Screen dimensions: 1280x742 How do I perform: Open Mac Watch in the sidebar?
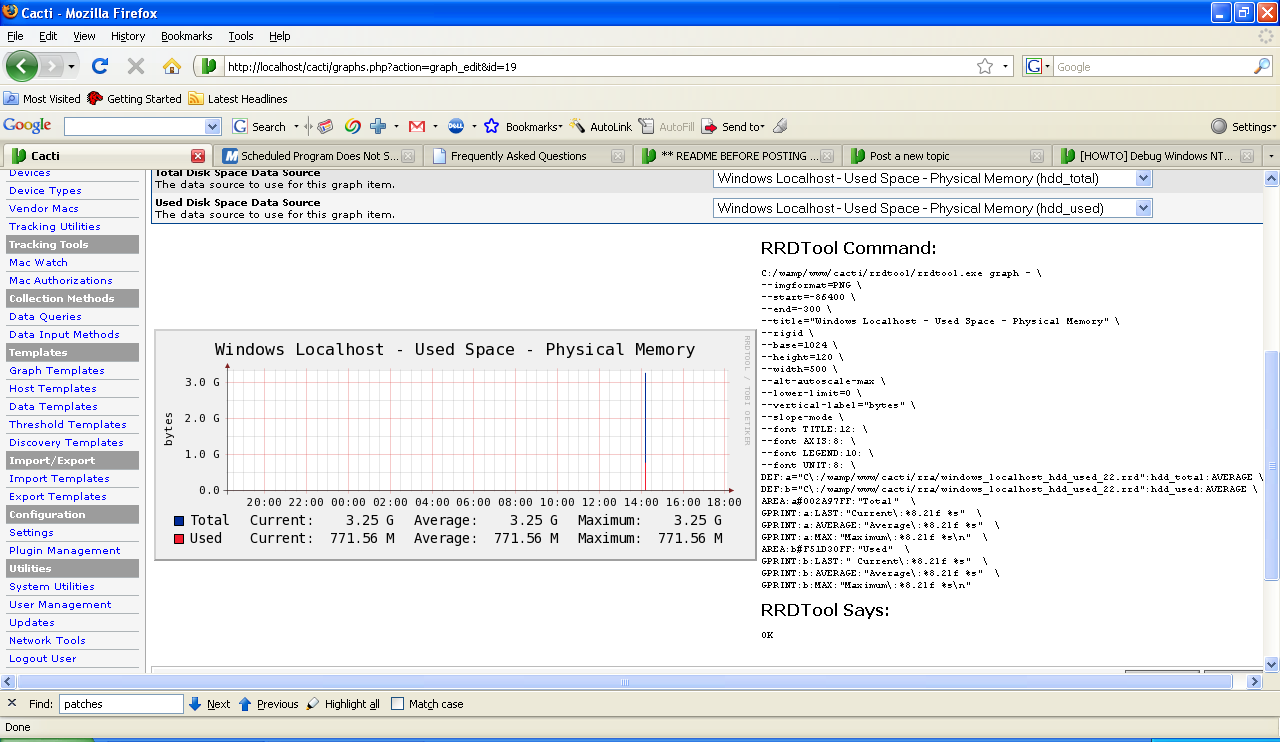(x=38, y=262)
